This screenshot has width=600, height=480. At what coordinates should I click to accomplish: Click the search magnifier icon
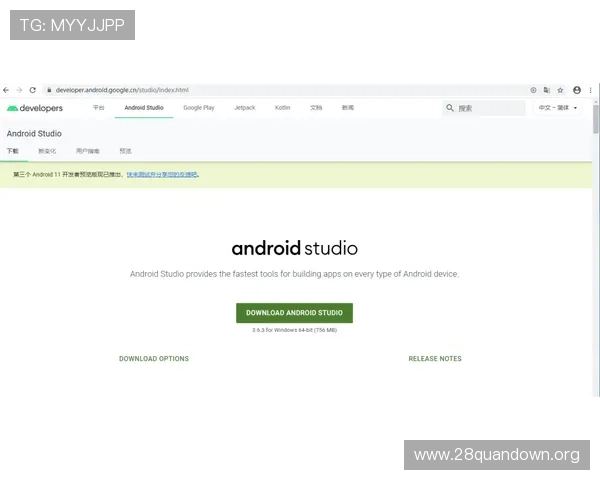tap(451, 108)
